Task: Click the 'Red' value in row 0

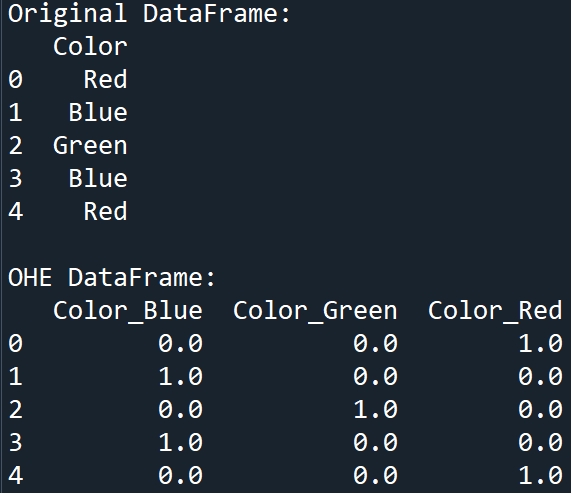Action: click(105, 80)
